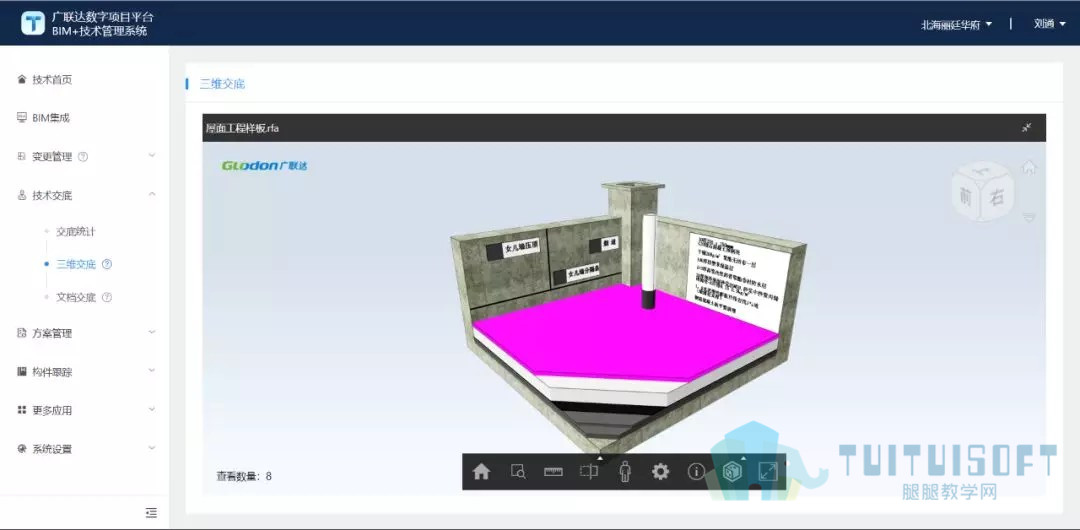This screenshot has width=1080, height=530.
Task: Click the 前 face of the view cube
Action: [x=964, y=196]
